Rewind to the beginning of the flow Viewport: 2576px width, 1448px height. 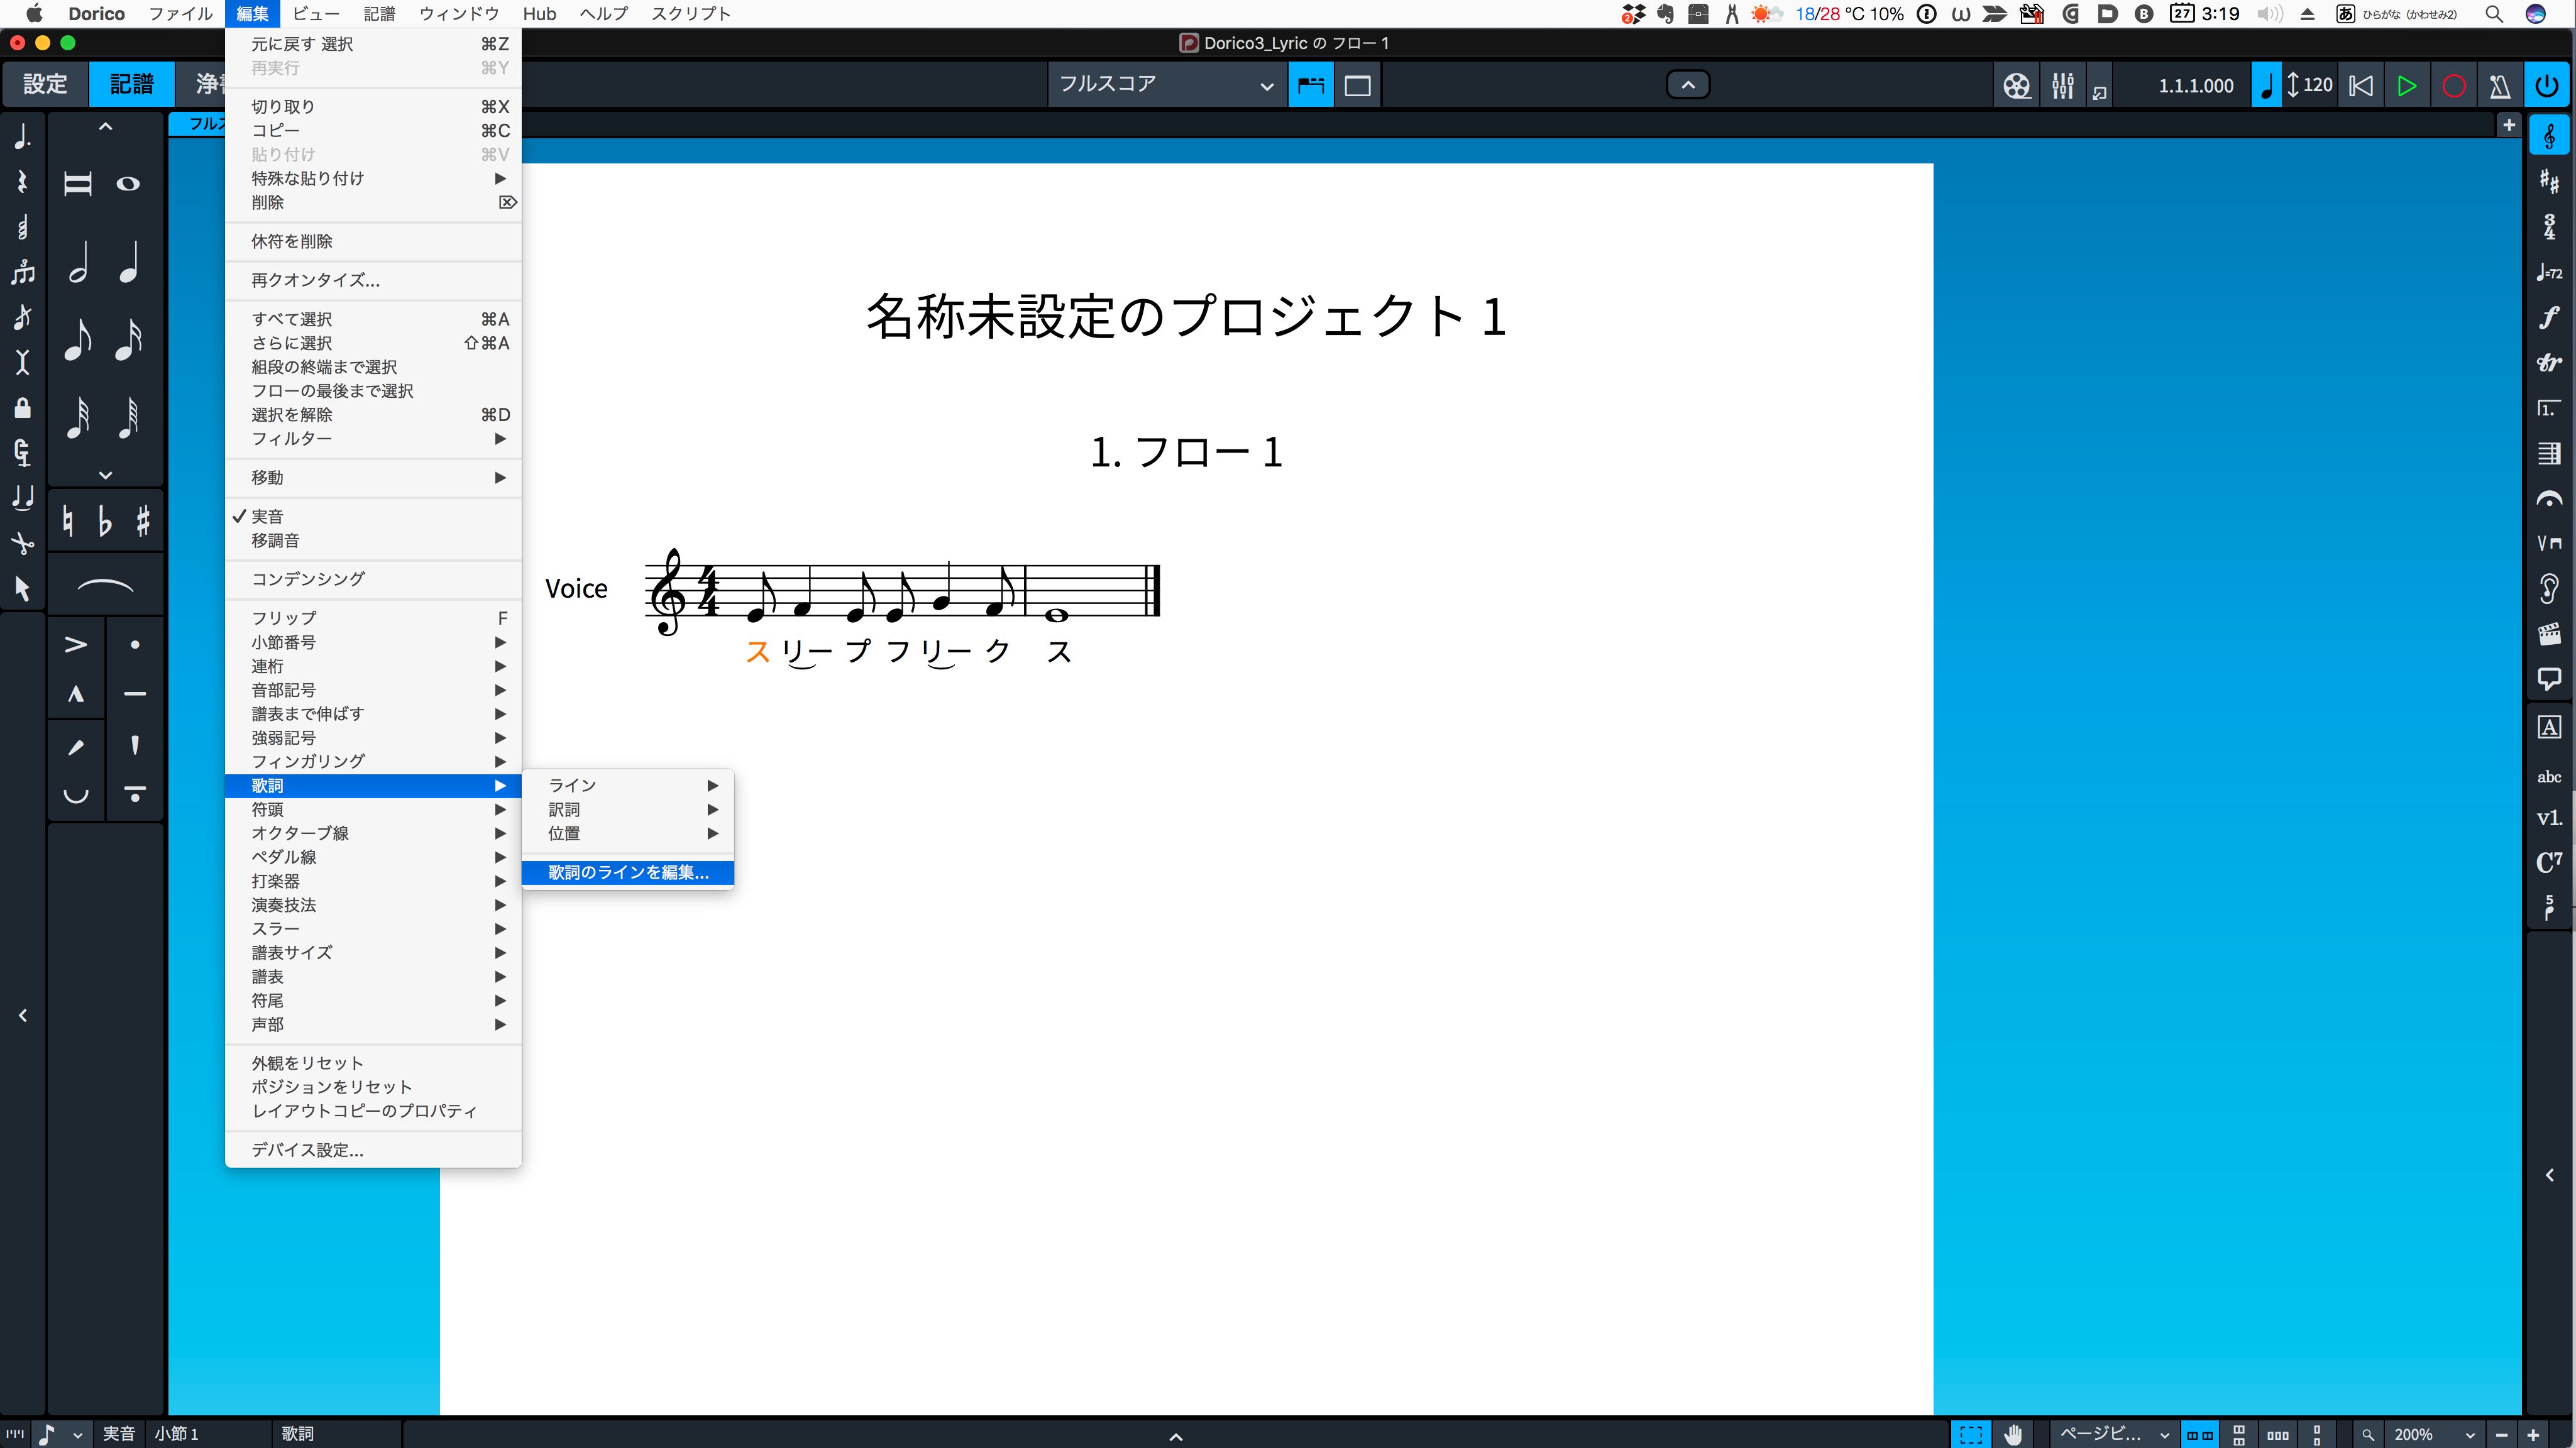point(2361,86)
